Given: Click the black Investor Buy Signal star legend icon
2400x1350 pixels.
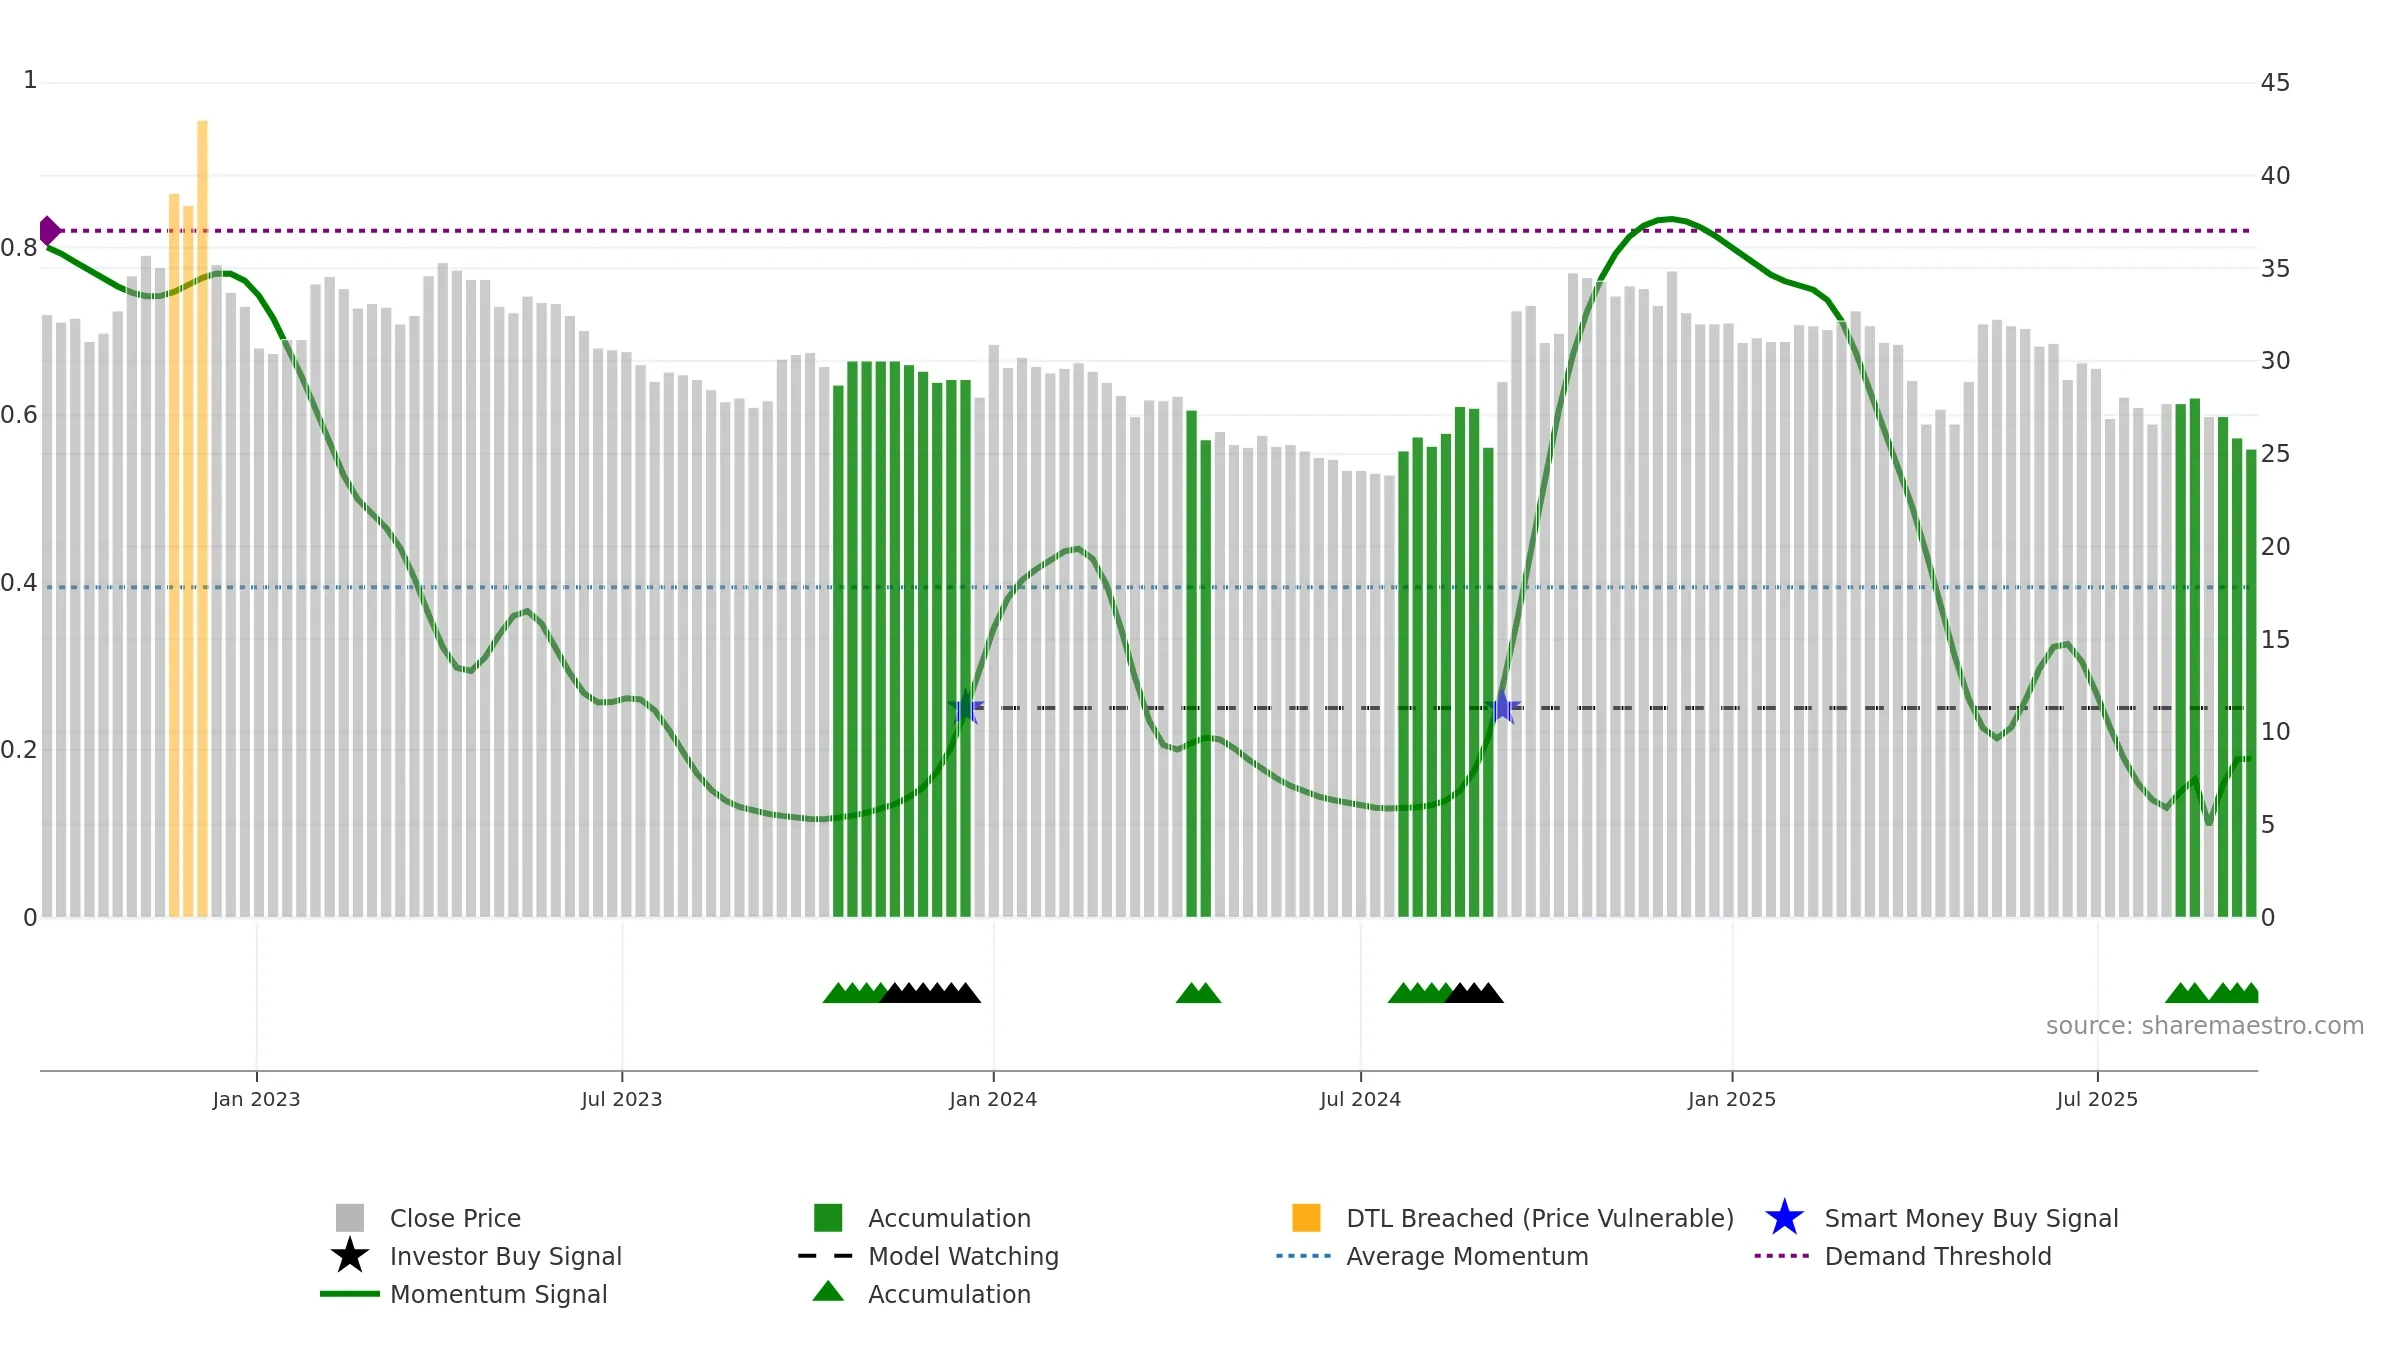Looking at the screenshot, I should [x=350, y=1256].
